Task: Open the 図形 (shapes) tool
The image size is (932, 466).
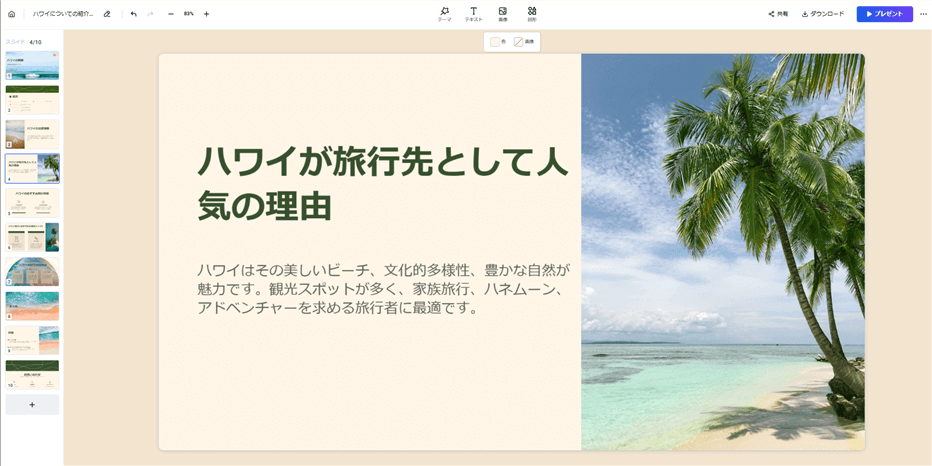Action: tap(532, 14)
